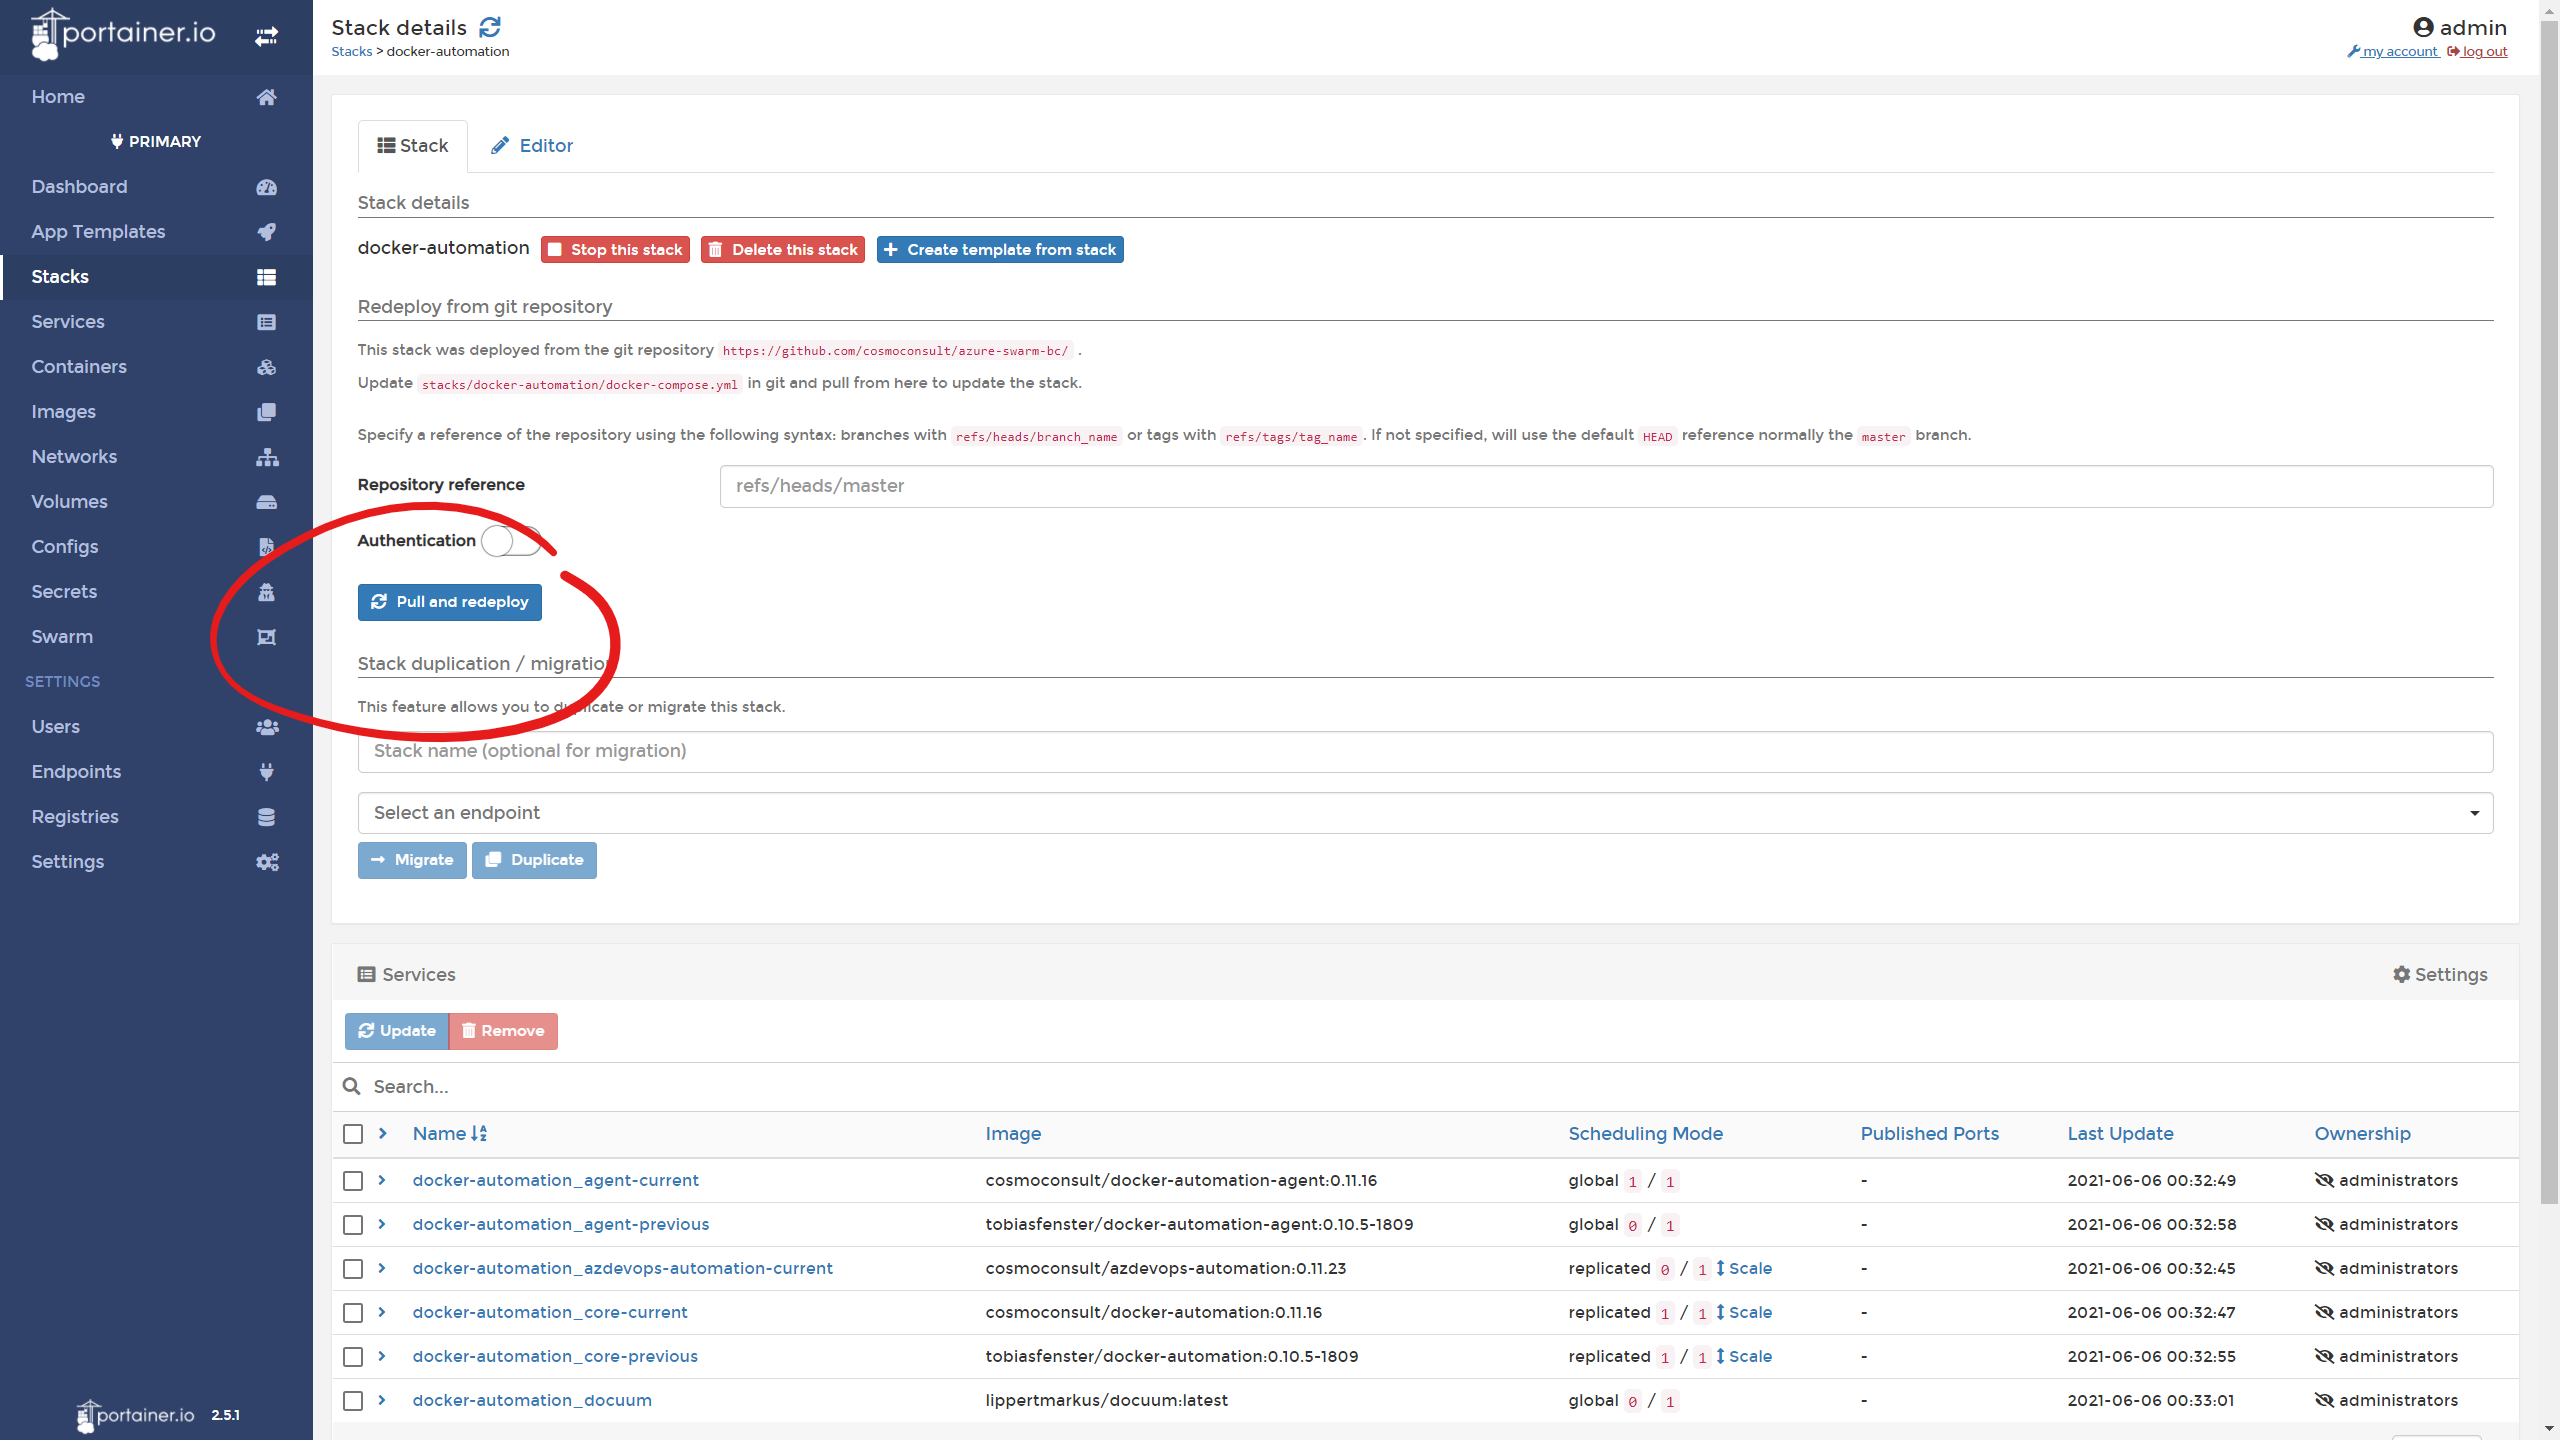
Task: Follow the Stacks breadcrumb link
Action: [351, 51]
